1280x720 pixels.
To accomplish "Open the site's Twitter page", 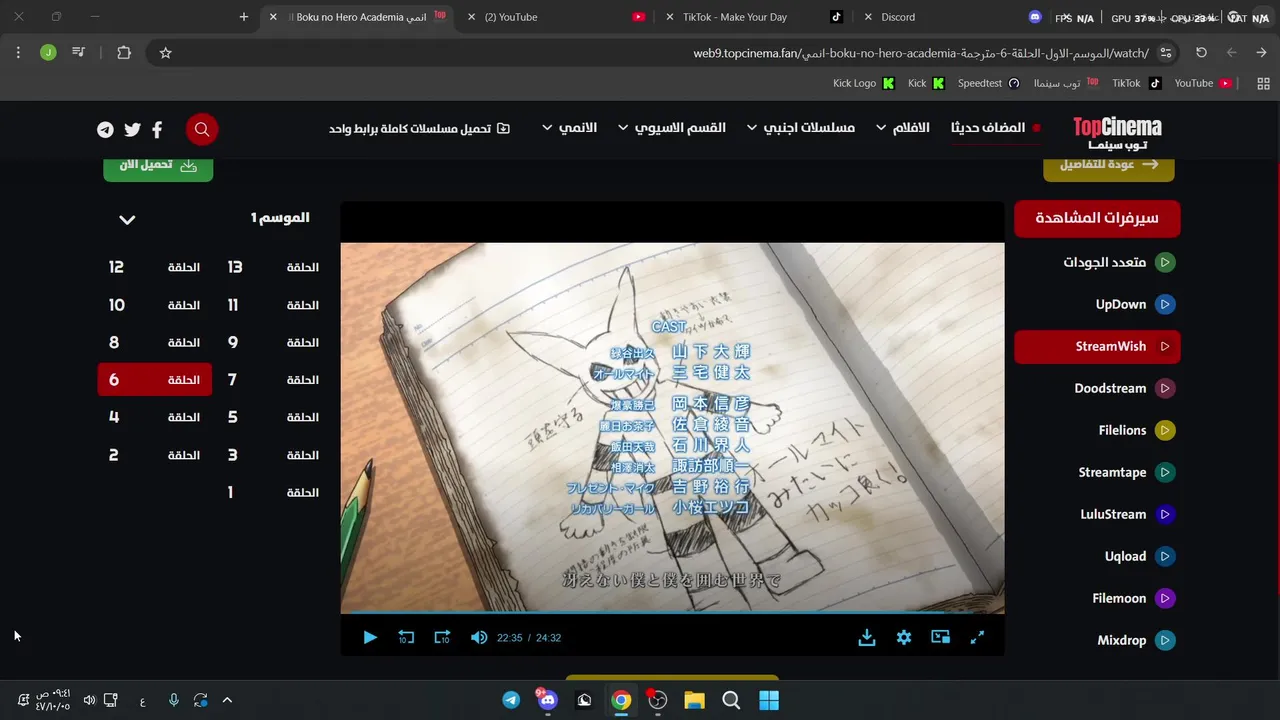I will click(x=132, y=129).
